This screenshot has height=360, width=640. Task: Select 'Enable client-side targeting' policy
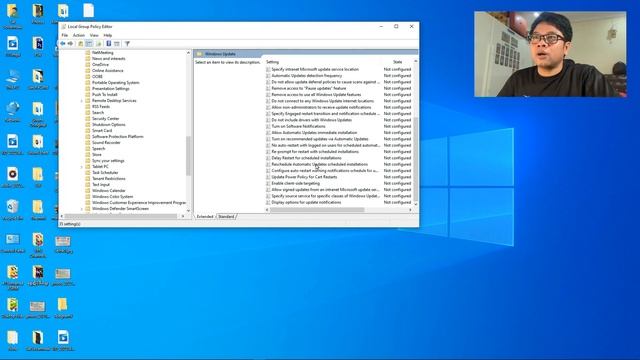[x=296, y=183]
